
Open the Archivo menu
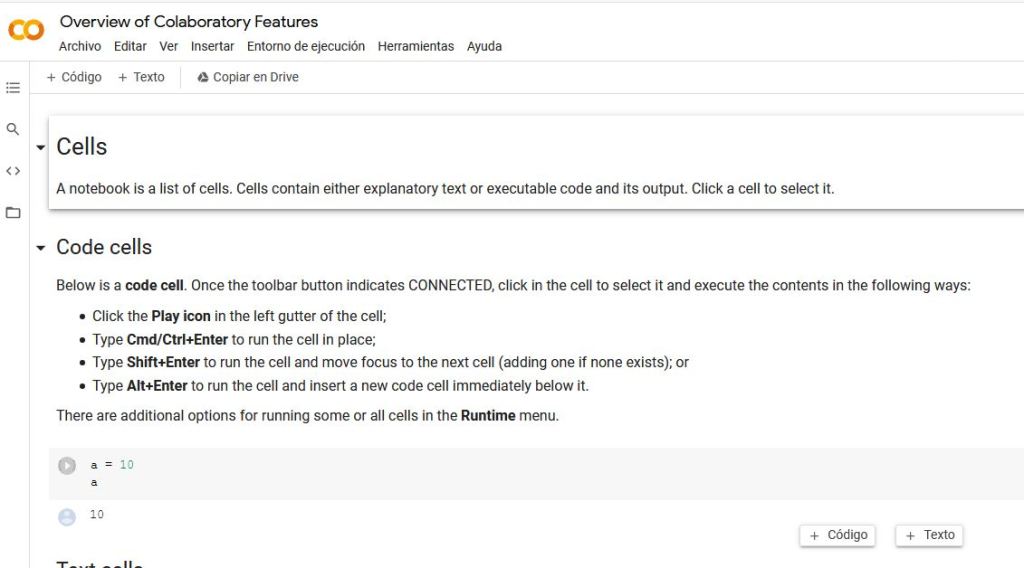click(x=80, y=46)
